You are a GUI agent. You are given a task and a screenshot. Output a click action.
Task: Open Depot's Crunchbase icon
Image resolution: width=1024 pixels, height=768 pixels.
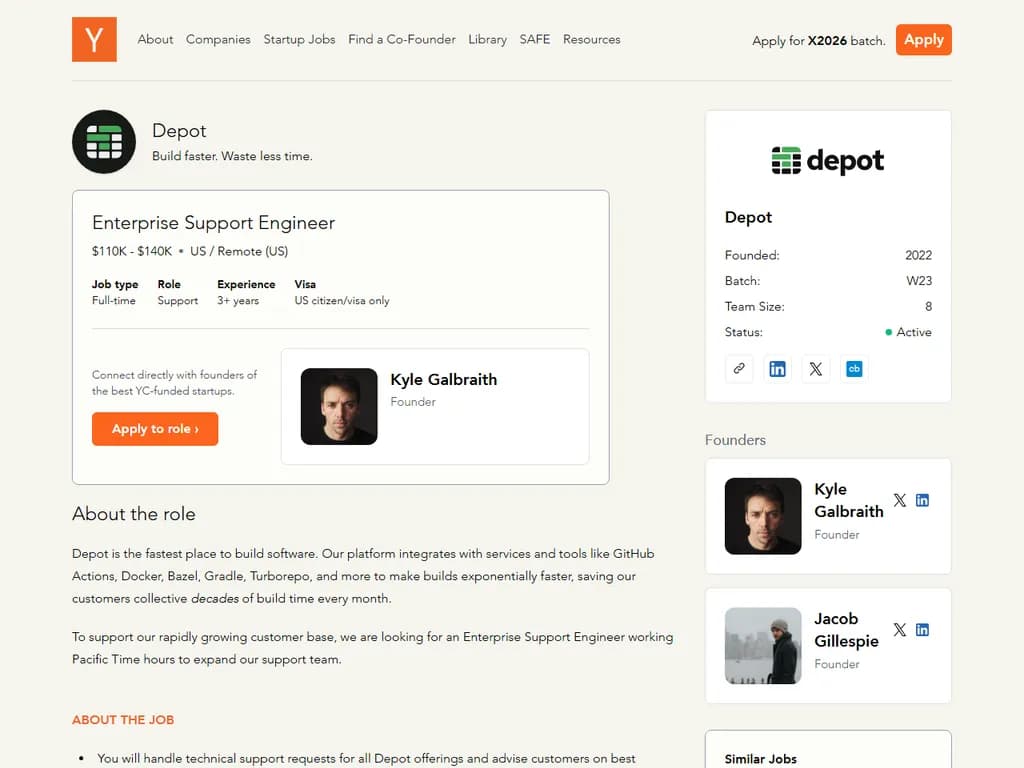click(x=854, y=368)
